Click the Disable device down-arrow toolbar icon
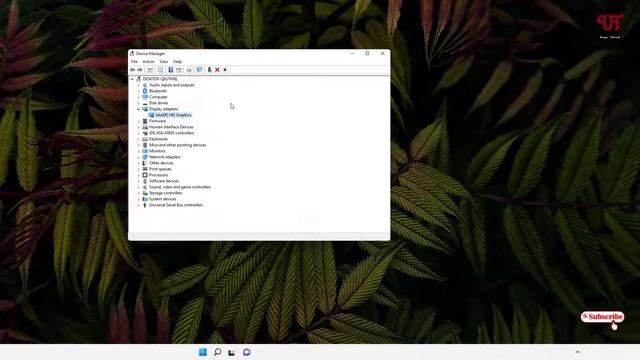This screenshot has width=640, height=360. pyautogui.click(x=225, y=70)
